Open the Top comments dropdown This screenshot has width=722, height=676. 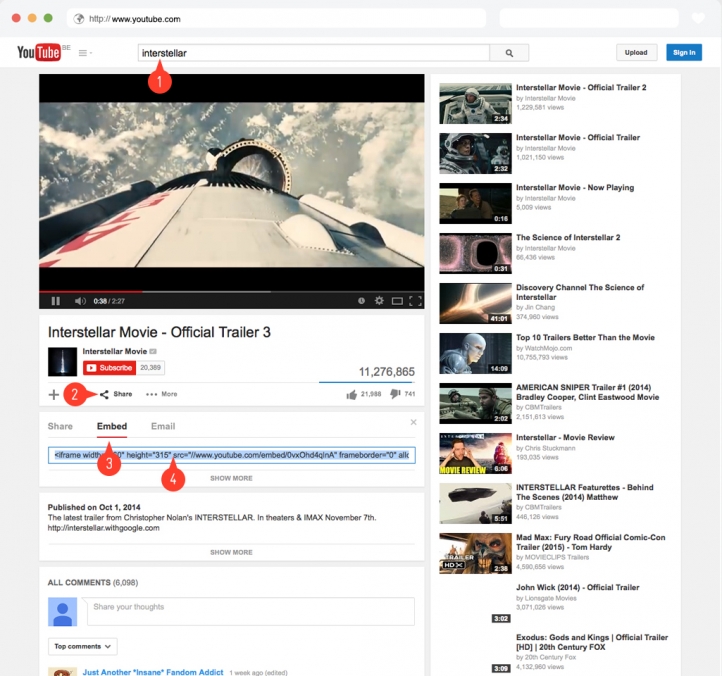click(x=82, y=647)
